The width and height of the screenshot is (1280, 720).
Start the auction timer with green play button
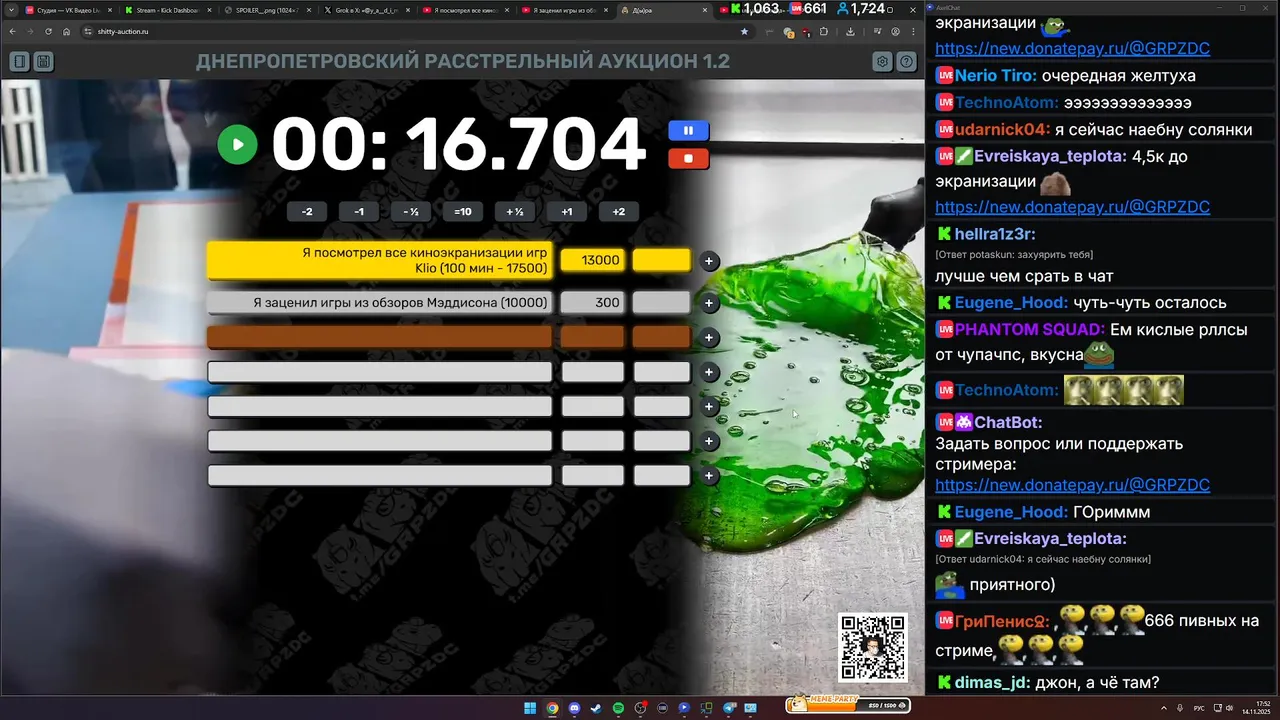[237, 144]
